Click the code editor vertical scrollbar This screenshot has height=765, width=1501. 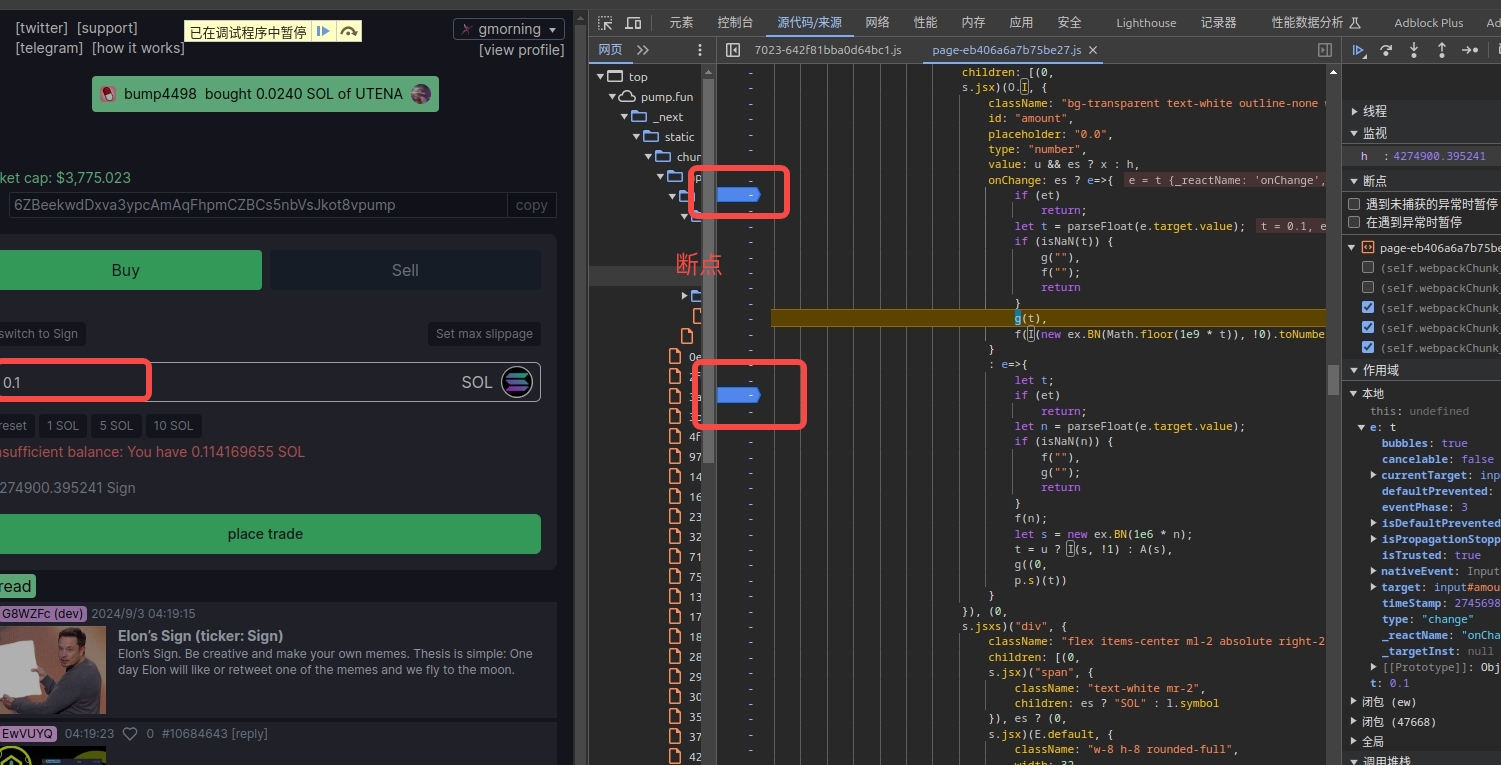(x=1333, y=380)
